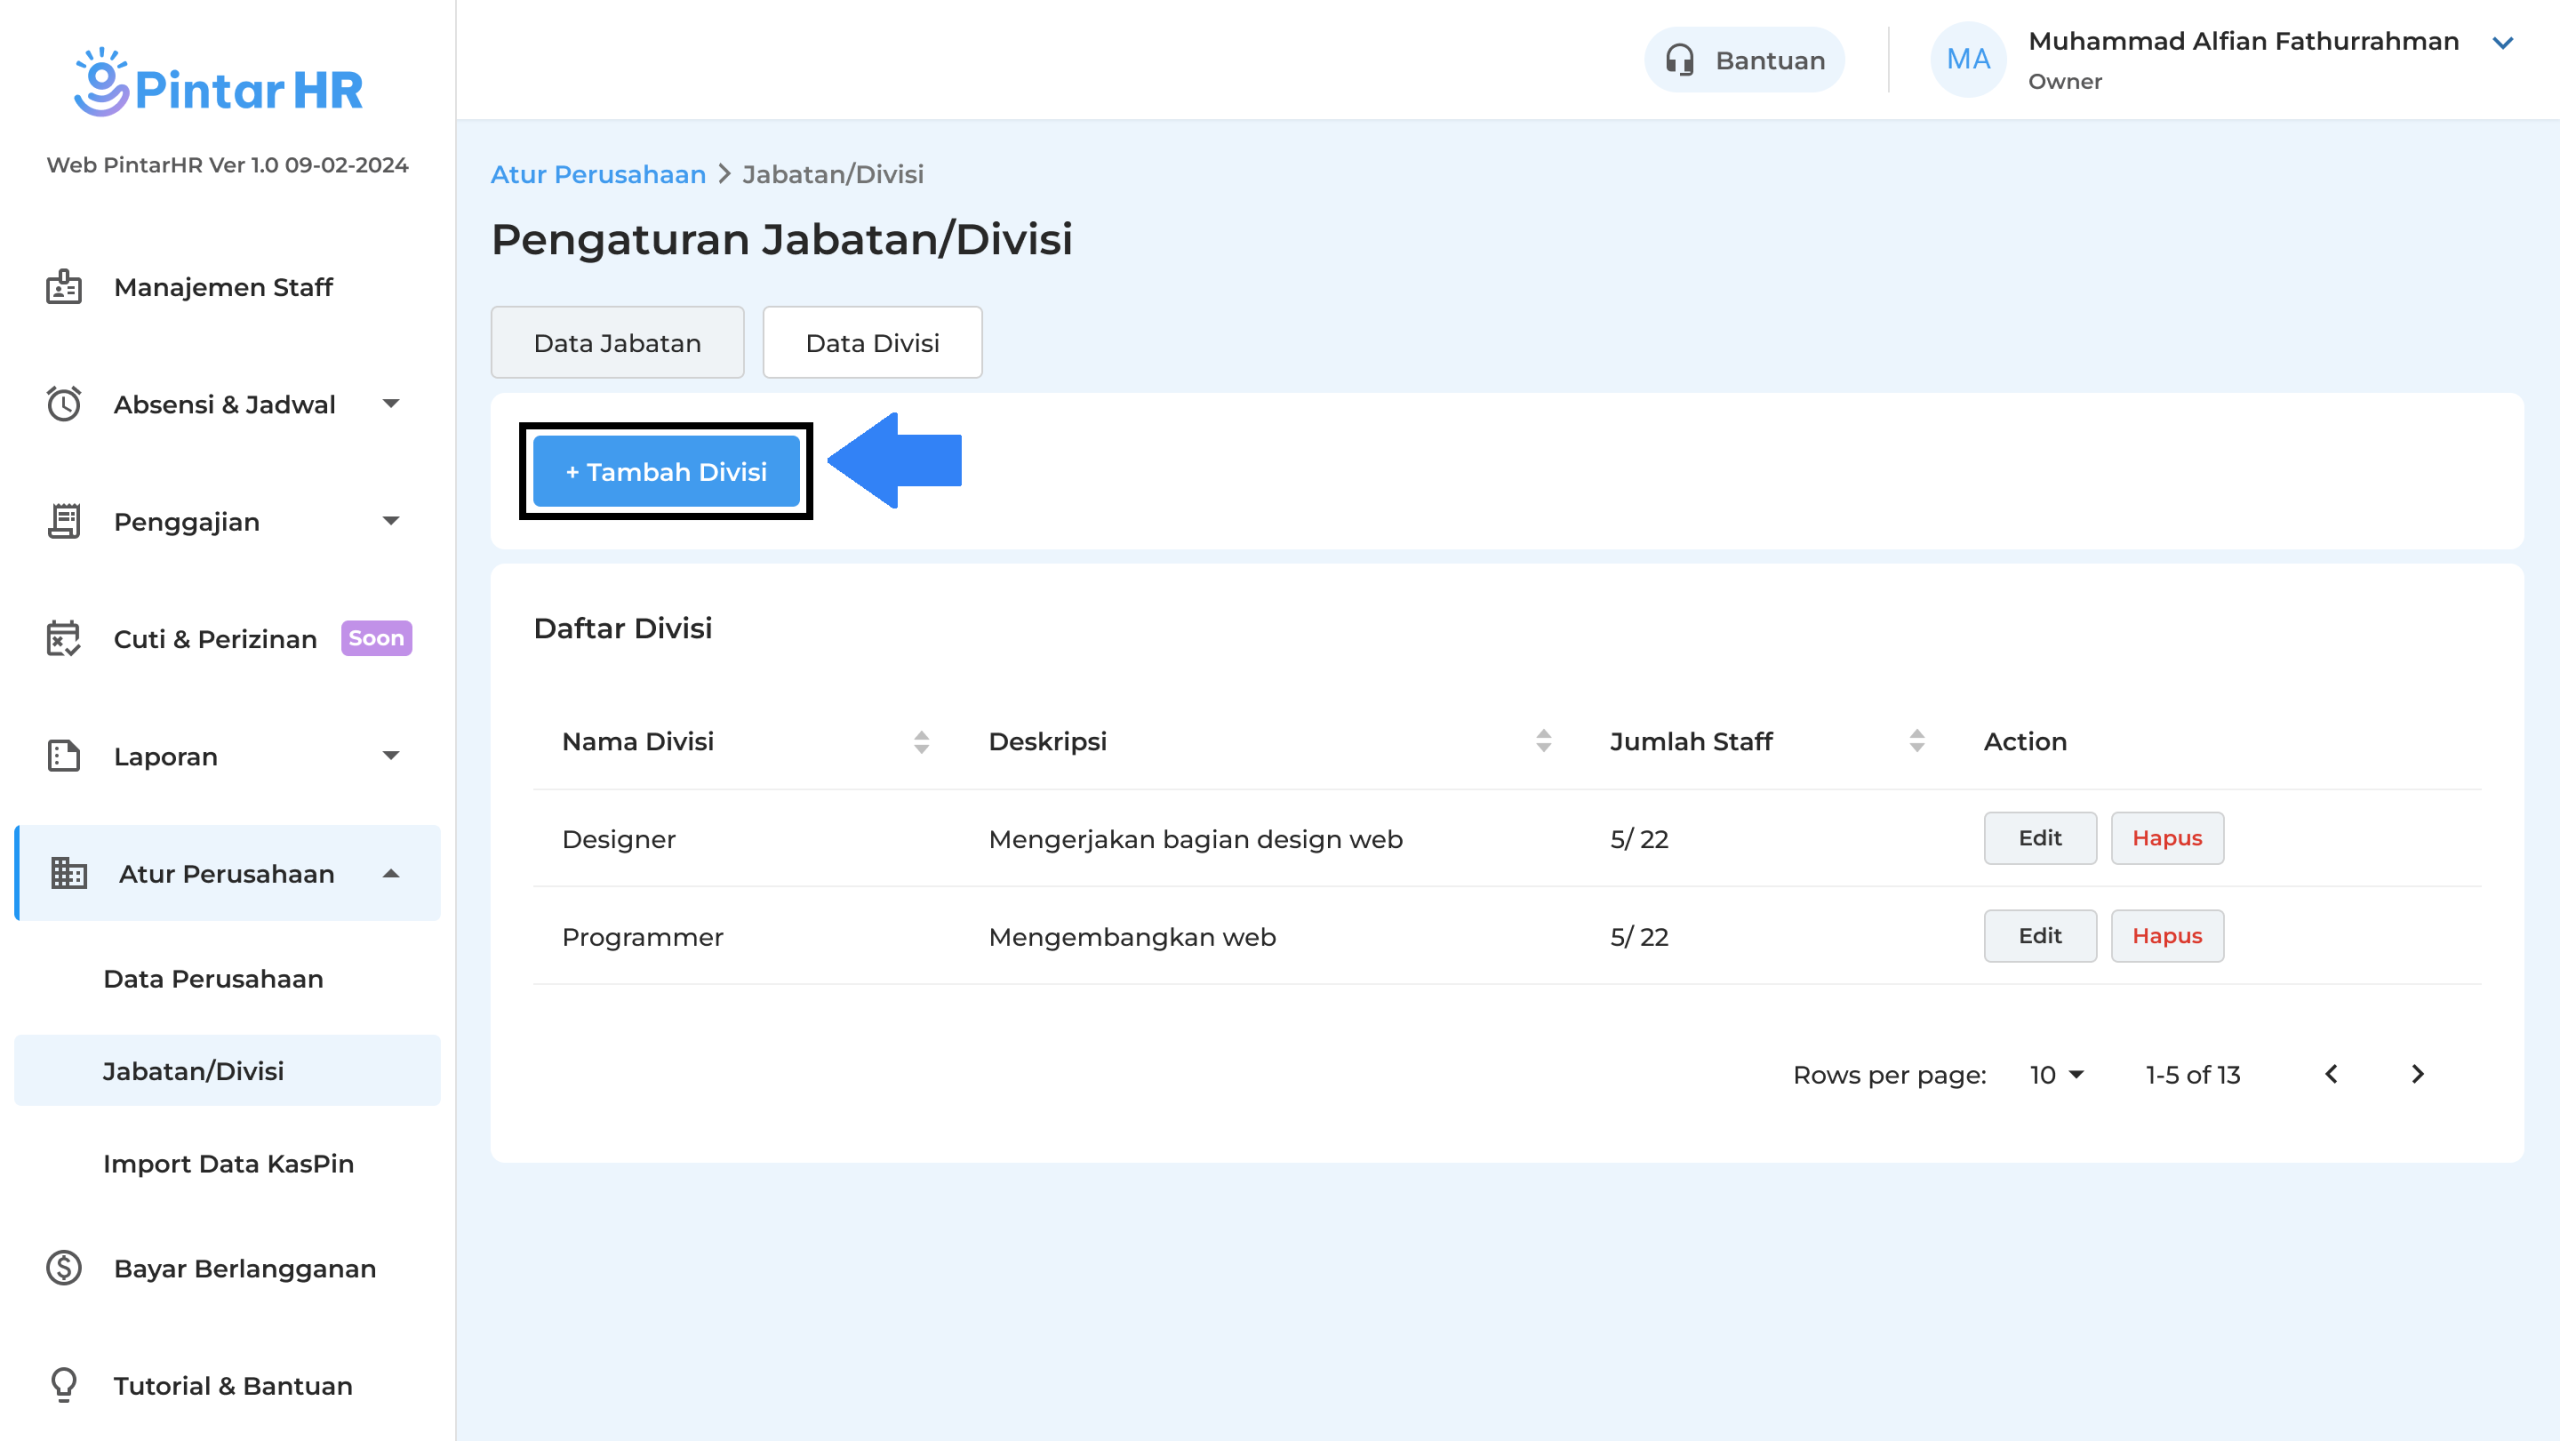Click the version text Web PintarHR Ver 1.0

227,165
